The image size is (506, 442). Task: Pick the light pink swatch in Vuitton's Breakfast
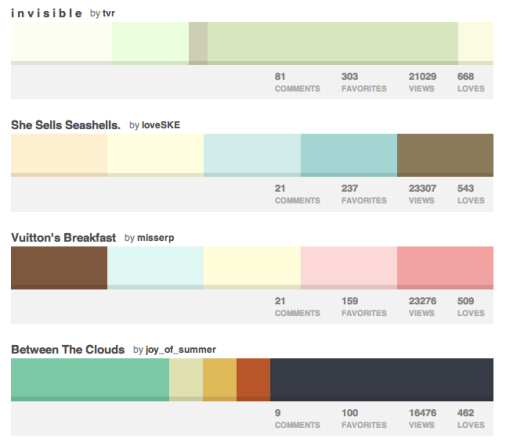pyautogui.click(x=349, y=268)
